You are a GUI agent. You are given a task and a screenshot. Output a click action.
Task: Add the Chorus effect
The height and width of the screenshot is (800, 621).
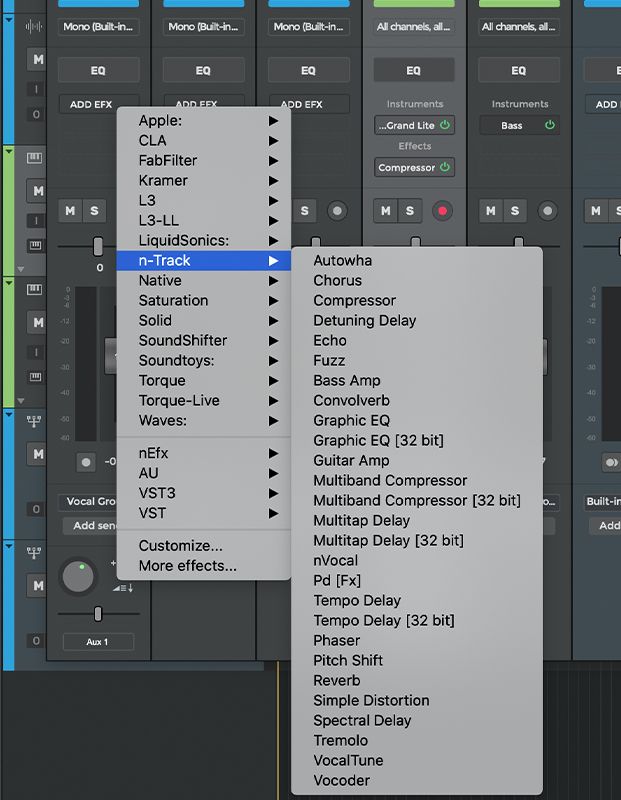(x=416, y=280)
